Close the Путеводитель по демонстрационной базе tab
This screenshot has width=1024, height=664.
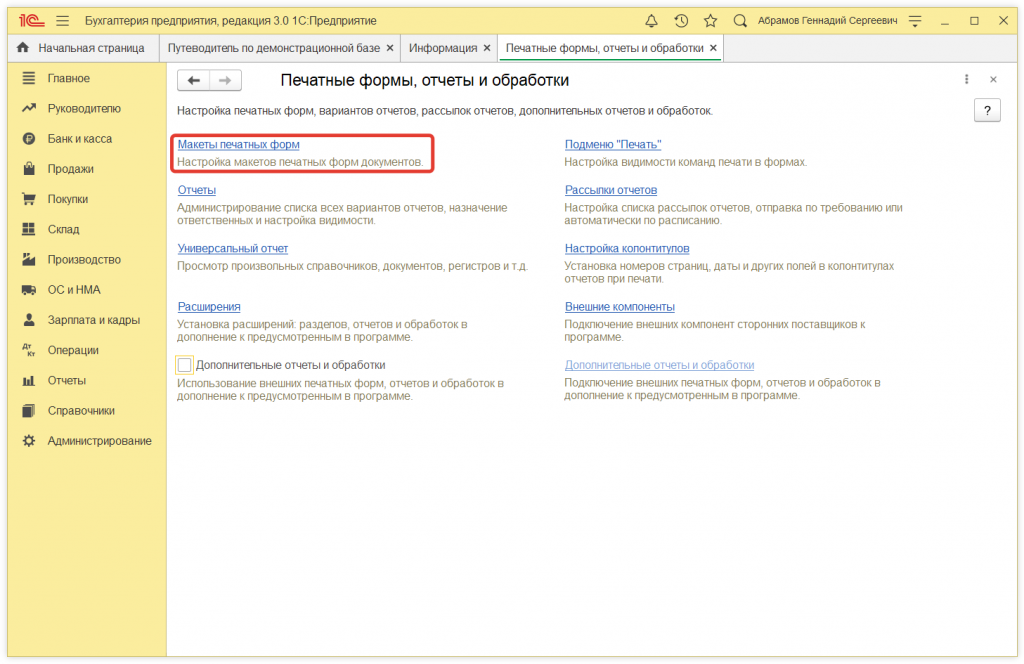point(390,48)
